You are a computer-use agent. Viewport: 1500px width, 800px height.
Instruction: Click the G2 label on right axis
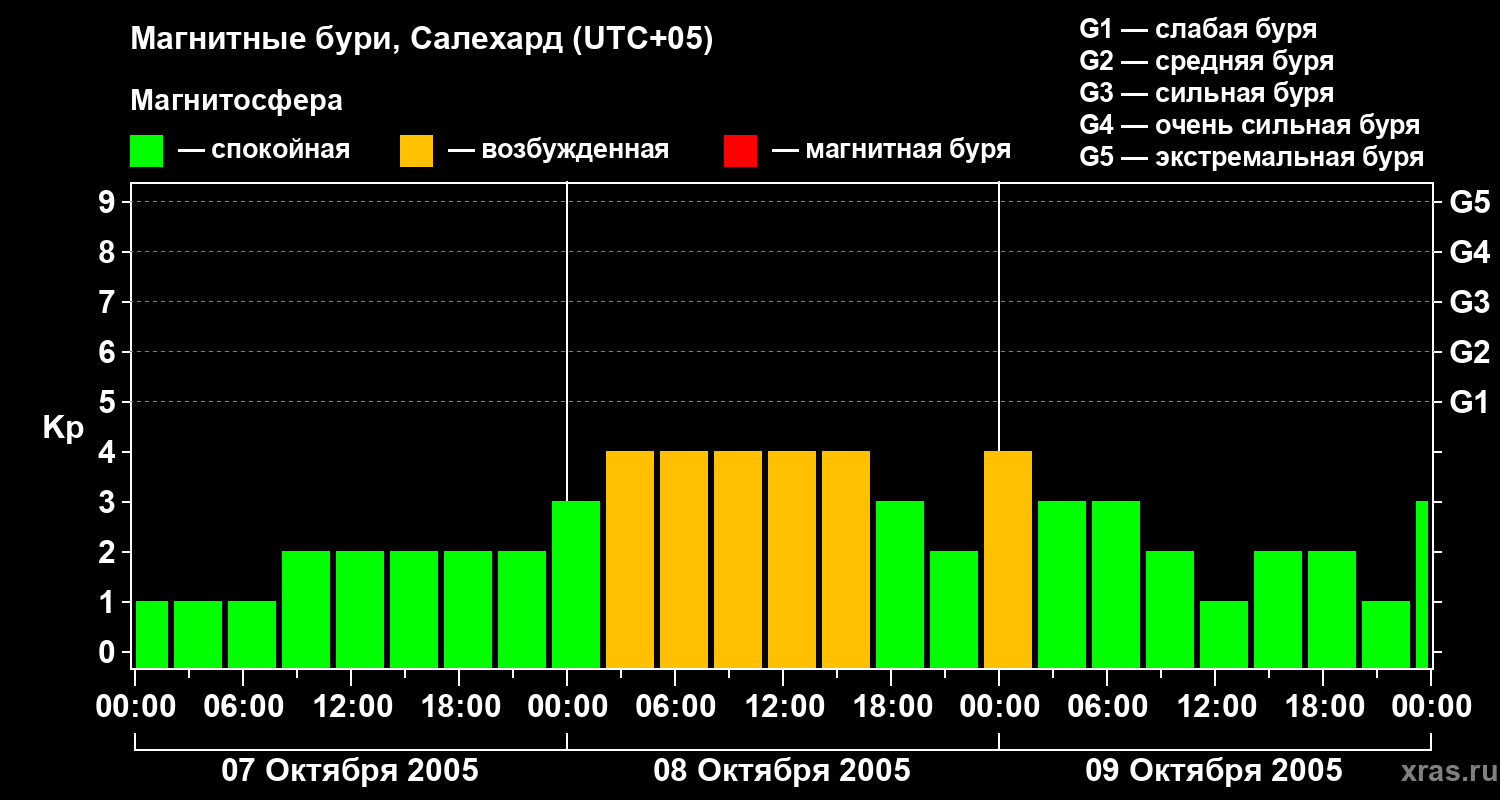pos(1470,352)
